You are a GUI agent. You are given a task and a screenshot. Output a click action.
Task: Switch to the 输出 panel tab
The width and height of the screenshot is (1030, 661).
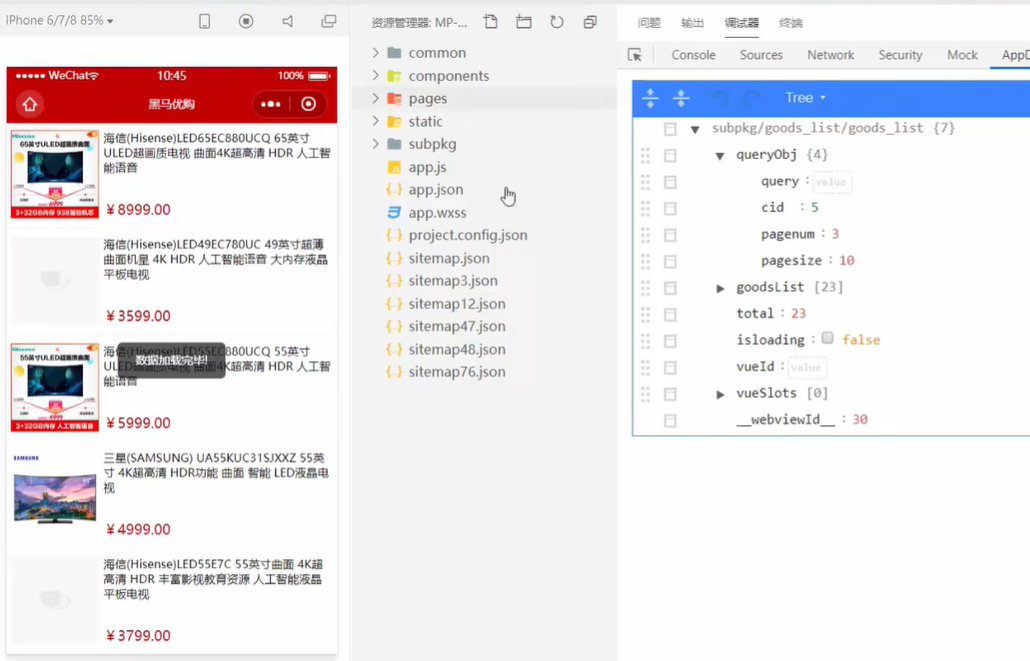tap(692, 23)
